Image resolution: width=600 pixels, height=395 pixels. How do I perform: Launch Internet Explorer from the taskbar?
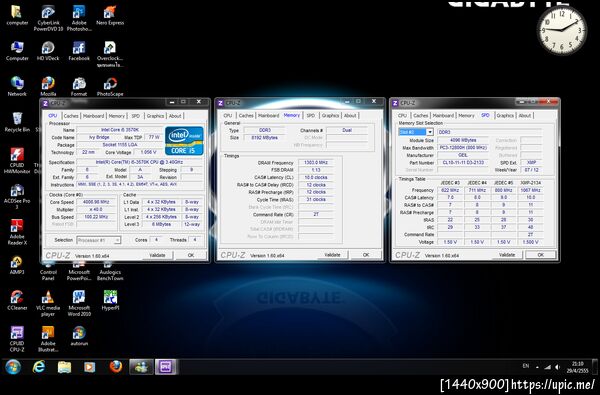39,367
